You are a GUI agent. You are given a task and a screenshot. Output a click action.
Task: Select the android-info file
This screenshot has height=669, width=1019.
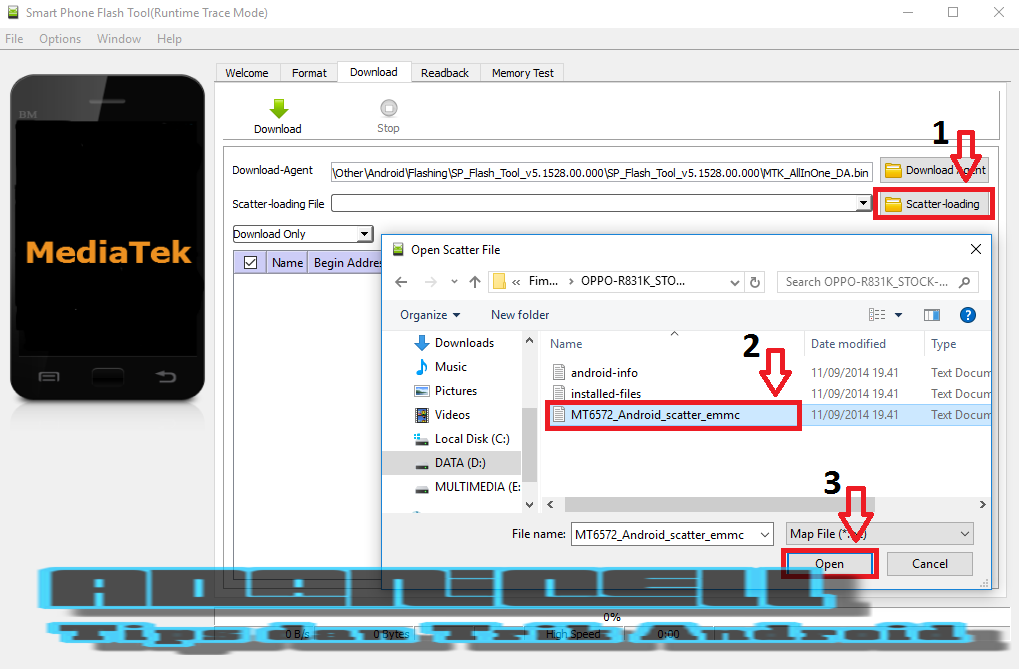pyautogui.click(x=595, y=373)
